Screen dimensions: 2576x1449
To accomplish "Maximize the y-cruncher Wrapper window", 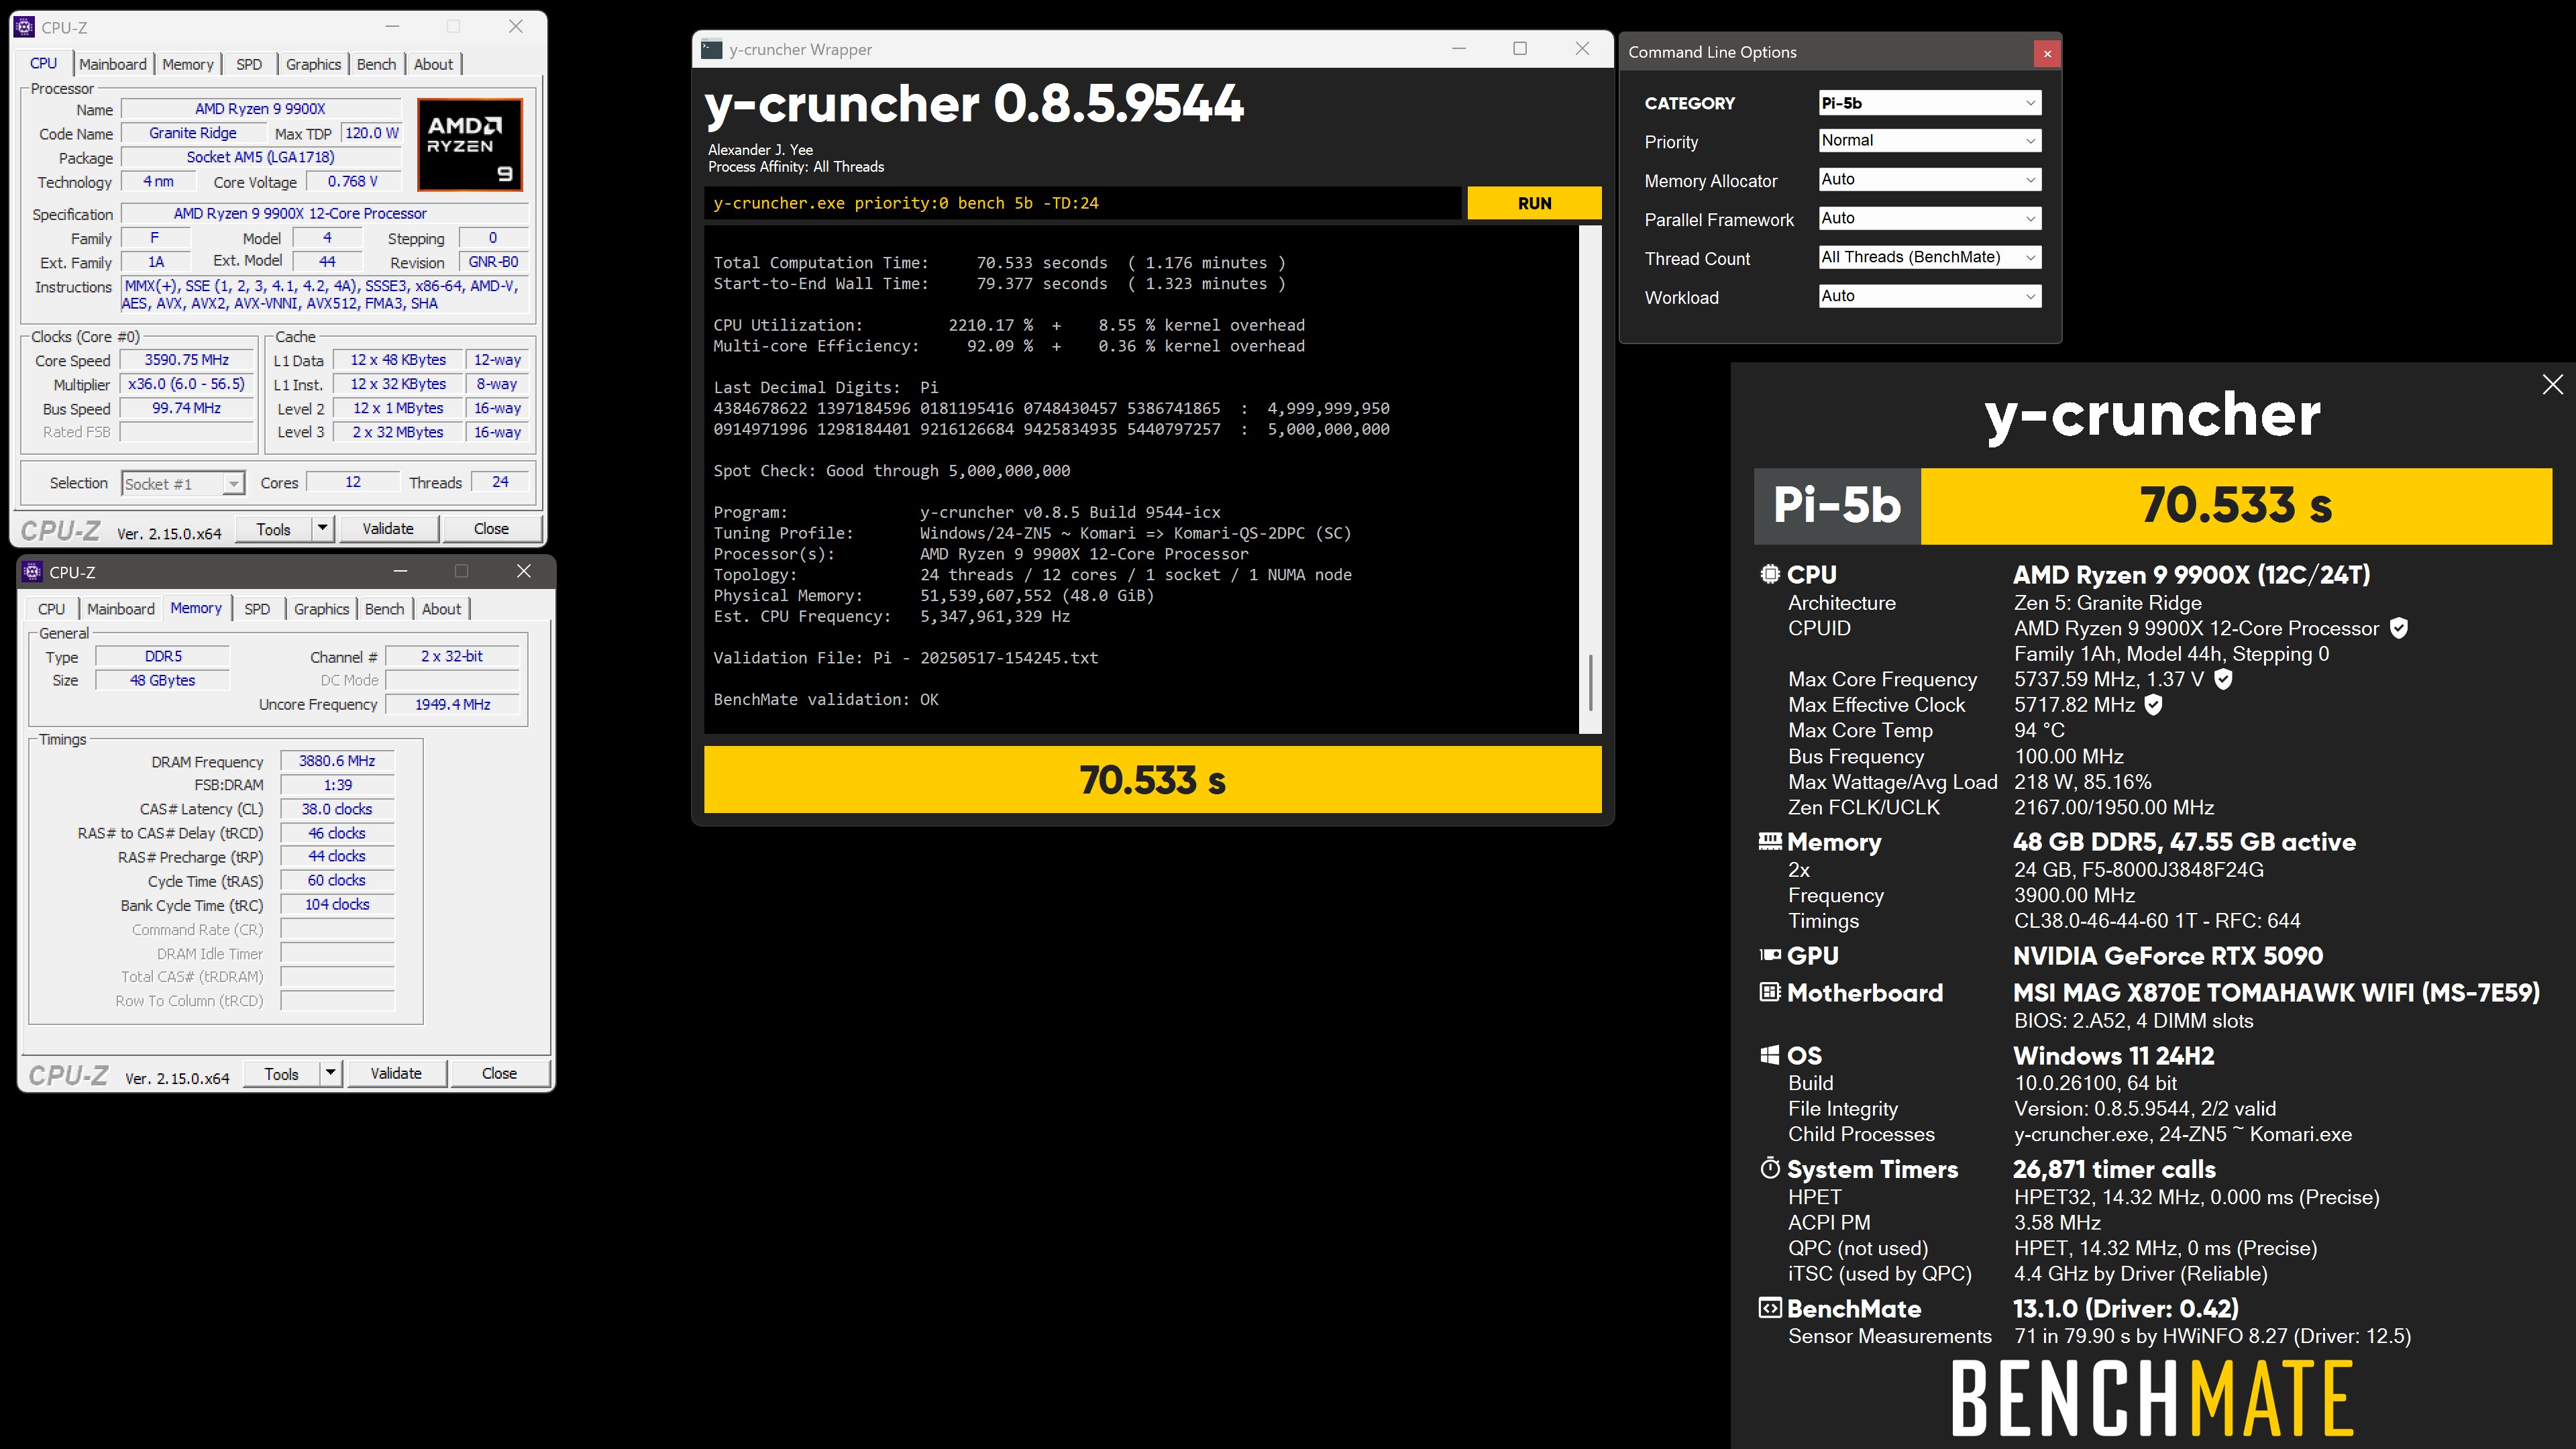I will 1520,48.
